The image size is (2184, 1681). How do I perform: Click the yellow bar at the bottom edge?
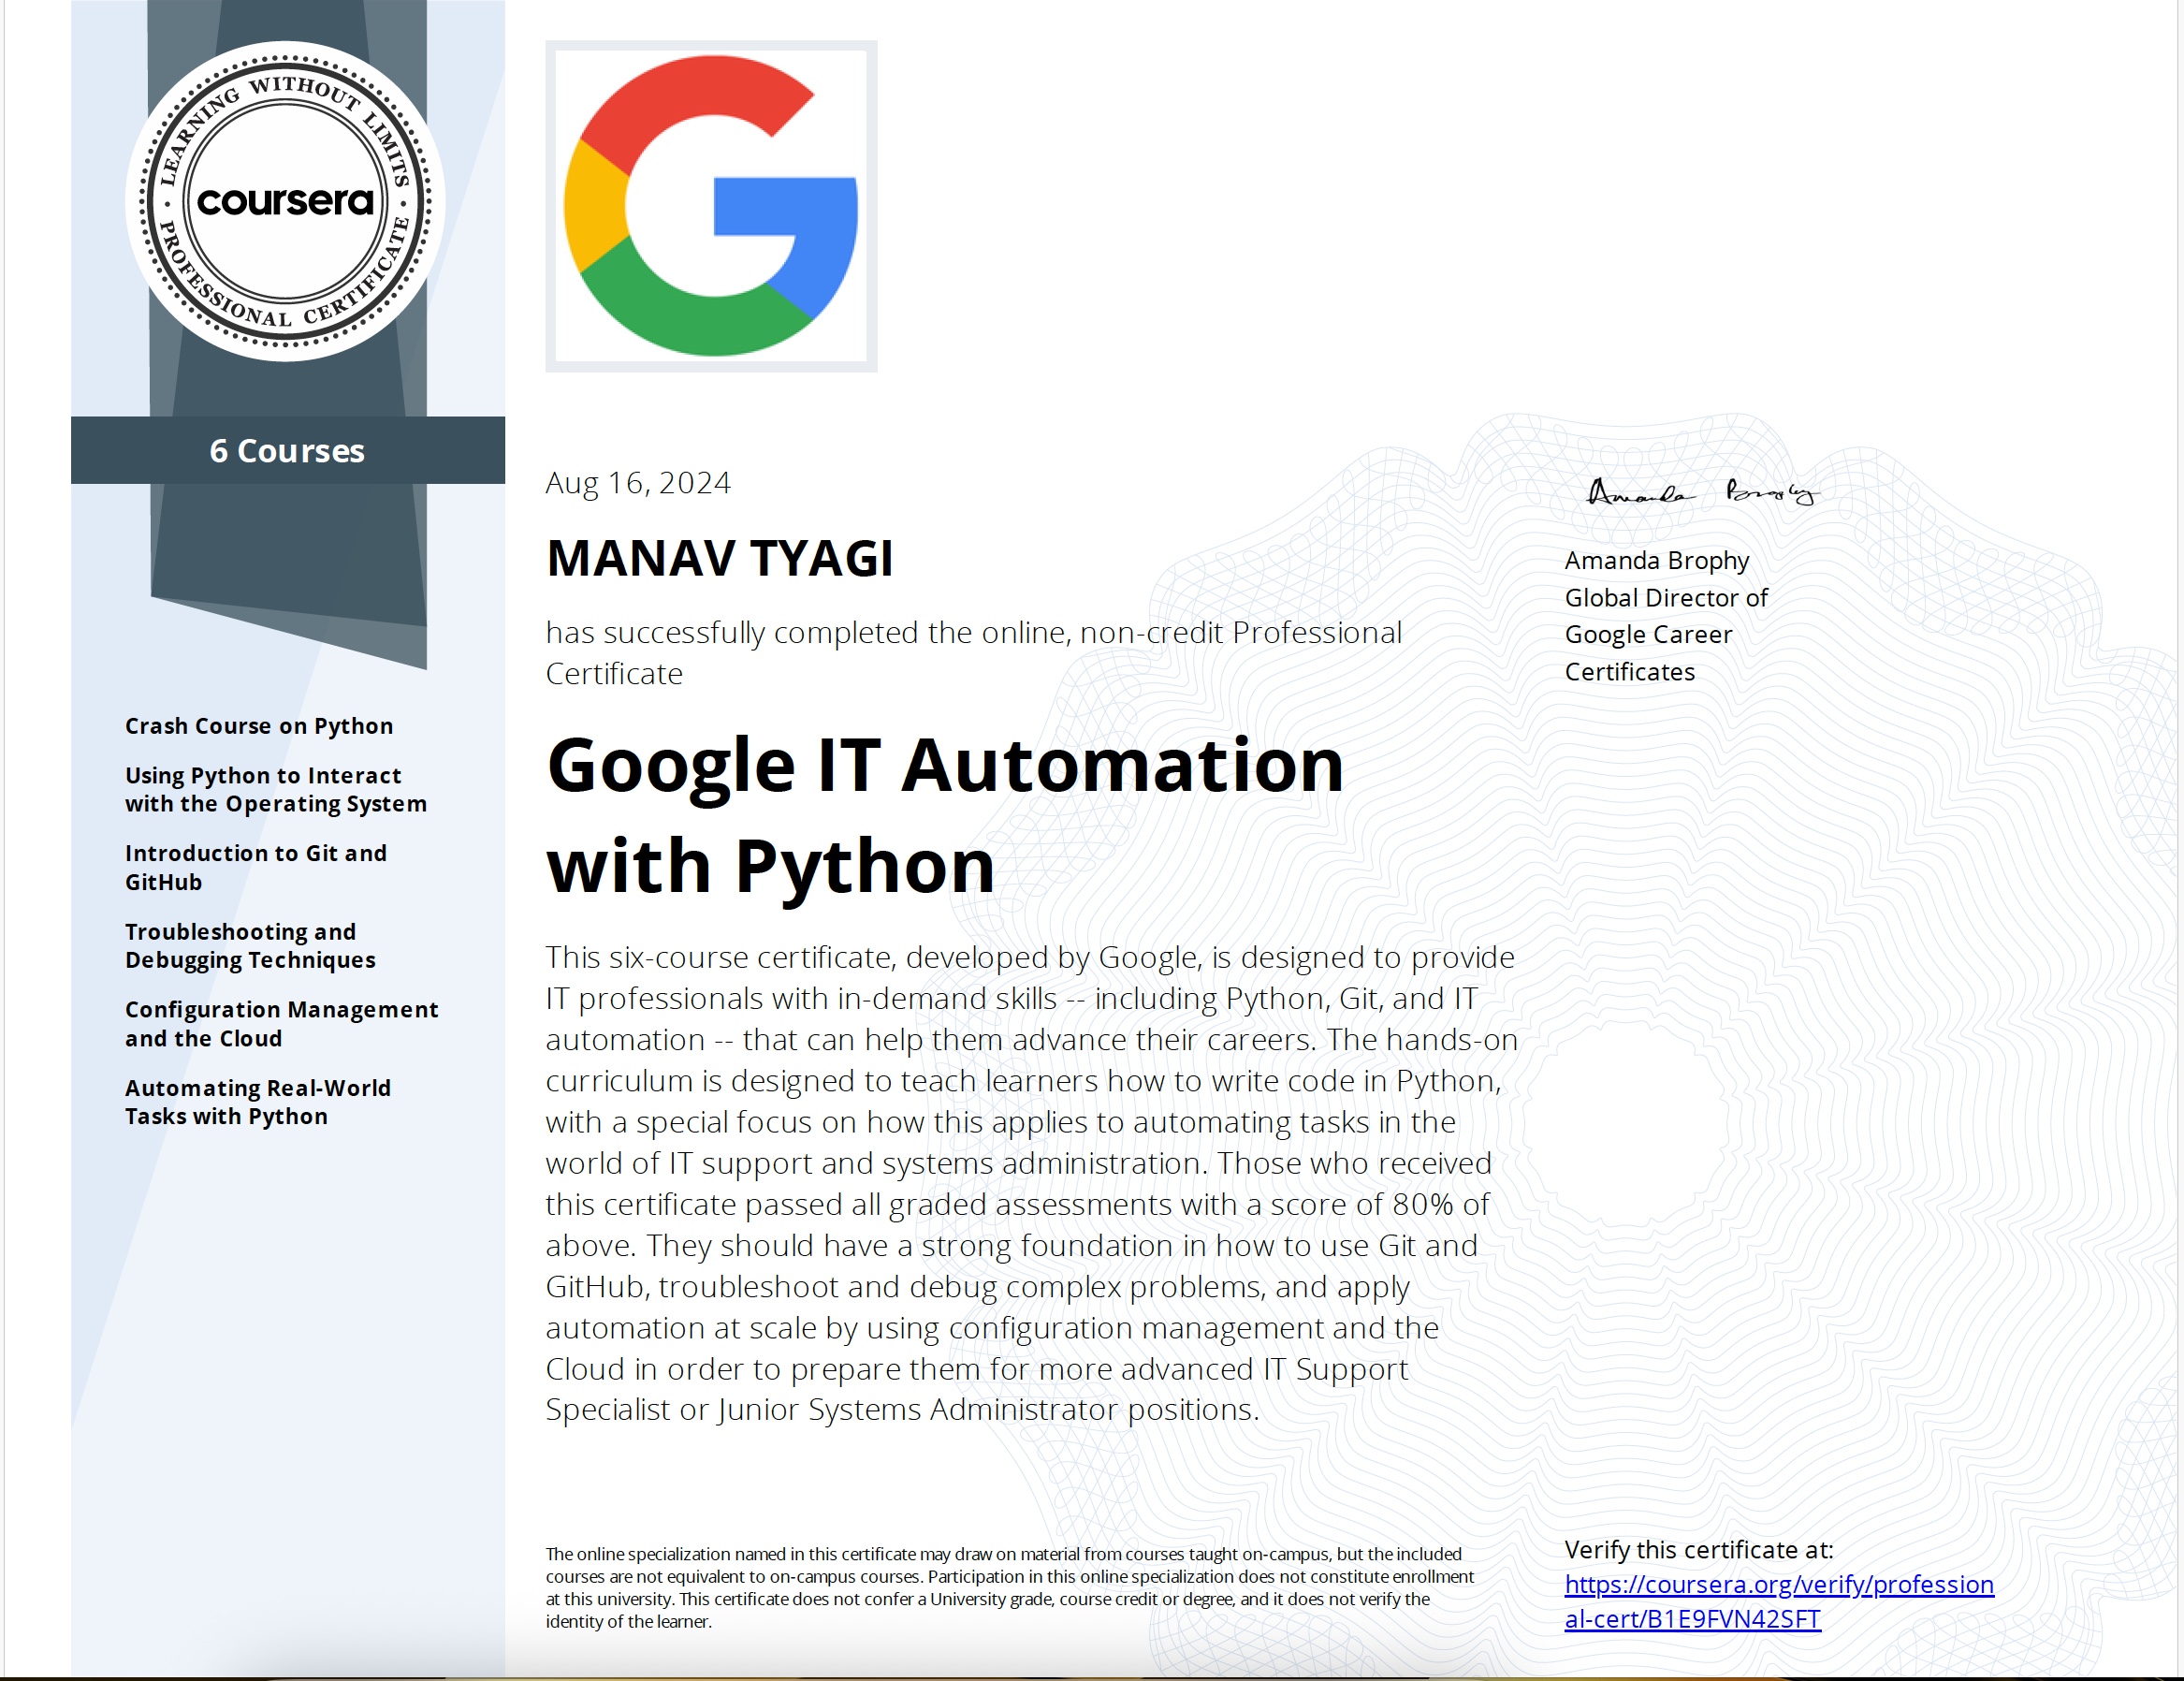pyautogui.click(x=1092, y=1676)
